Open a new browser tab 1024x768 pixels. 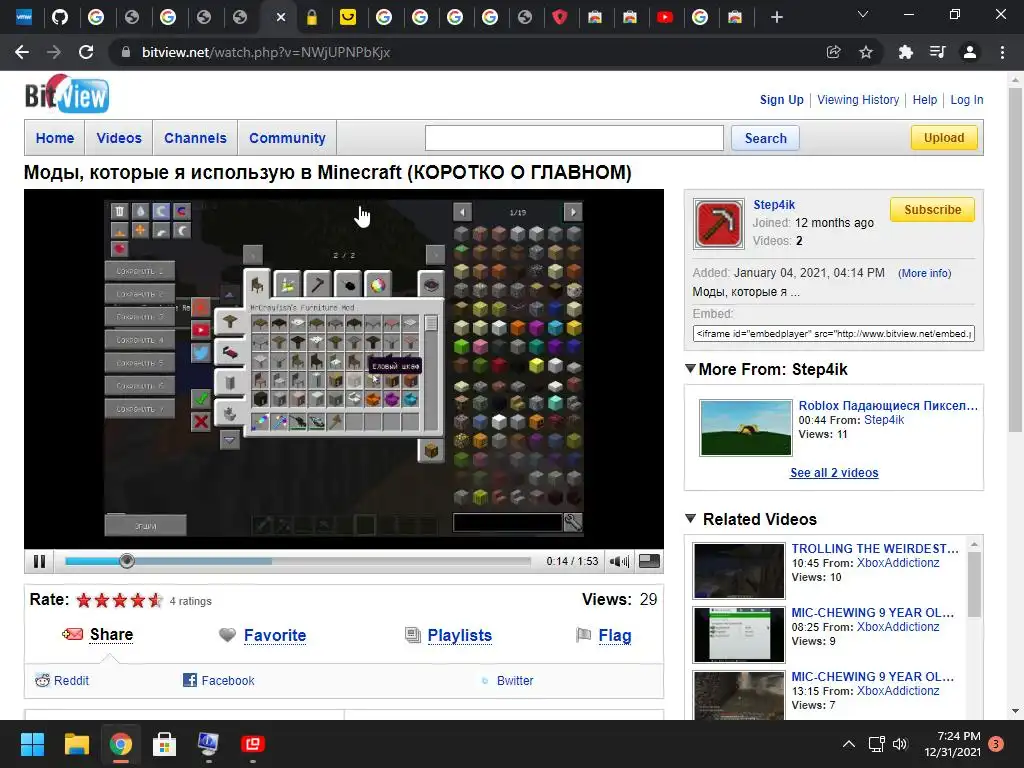pyautogui.click(x=776, y=17)
